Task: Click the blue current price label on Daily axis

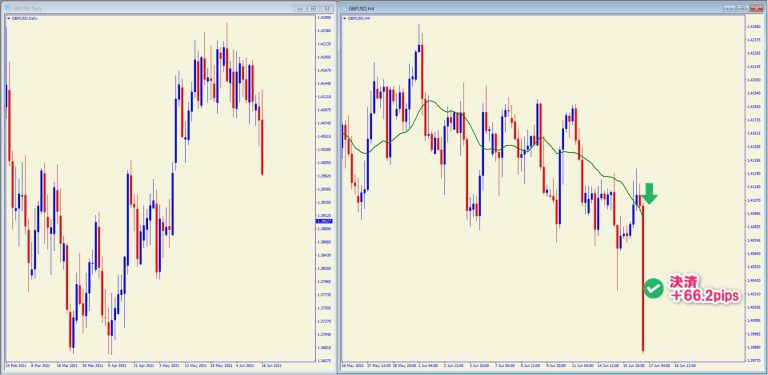Action: point(323,221)
